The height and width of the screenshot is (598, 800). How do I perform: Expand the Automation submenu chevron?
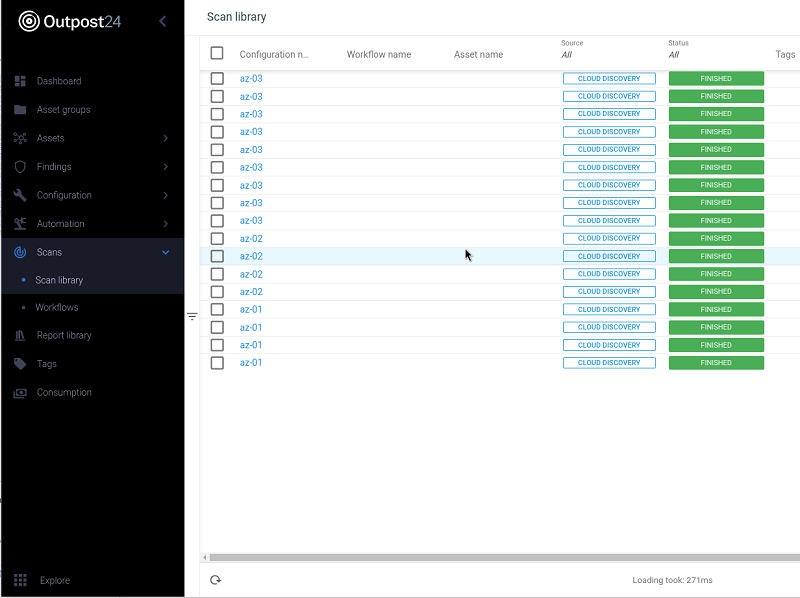pyautogui.click(x=165, y=223)
